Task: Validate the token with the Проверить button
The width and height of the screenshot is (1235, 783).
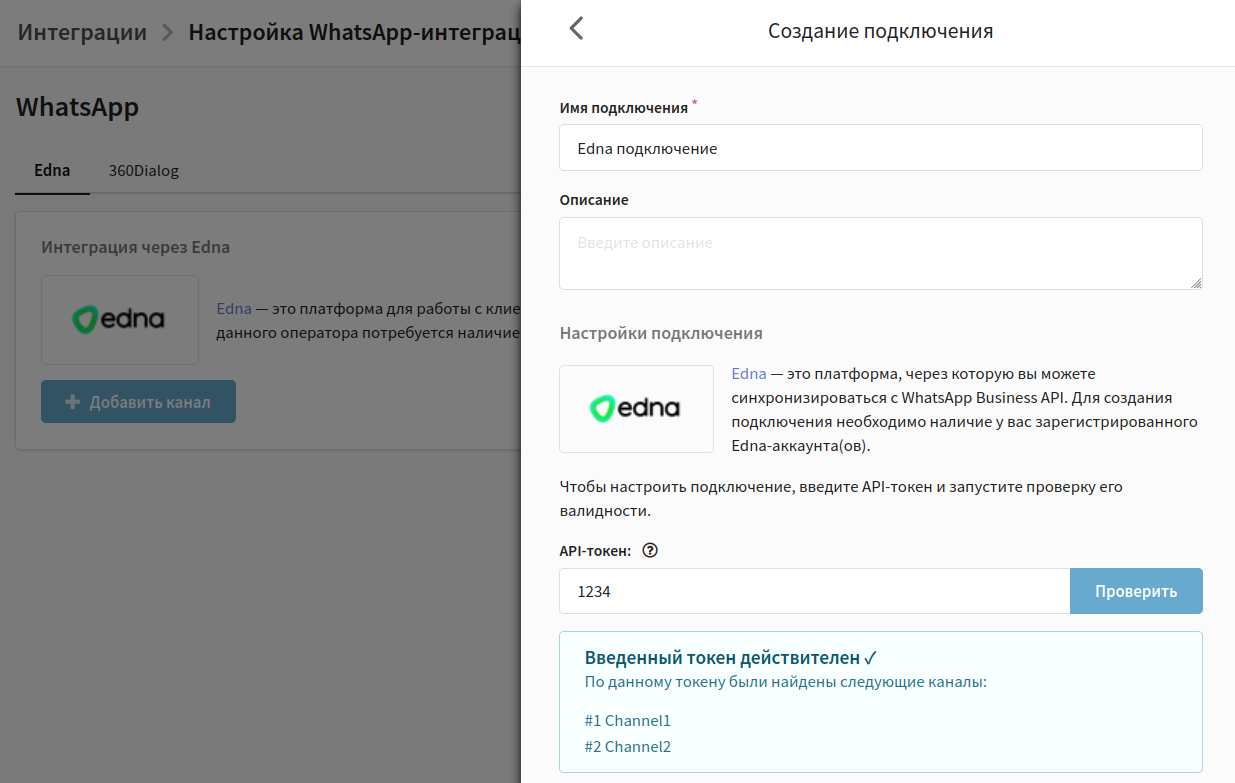Action: [x=1136, y=591]
